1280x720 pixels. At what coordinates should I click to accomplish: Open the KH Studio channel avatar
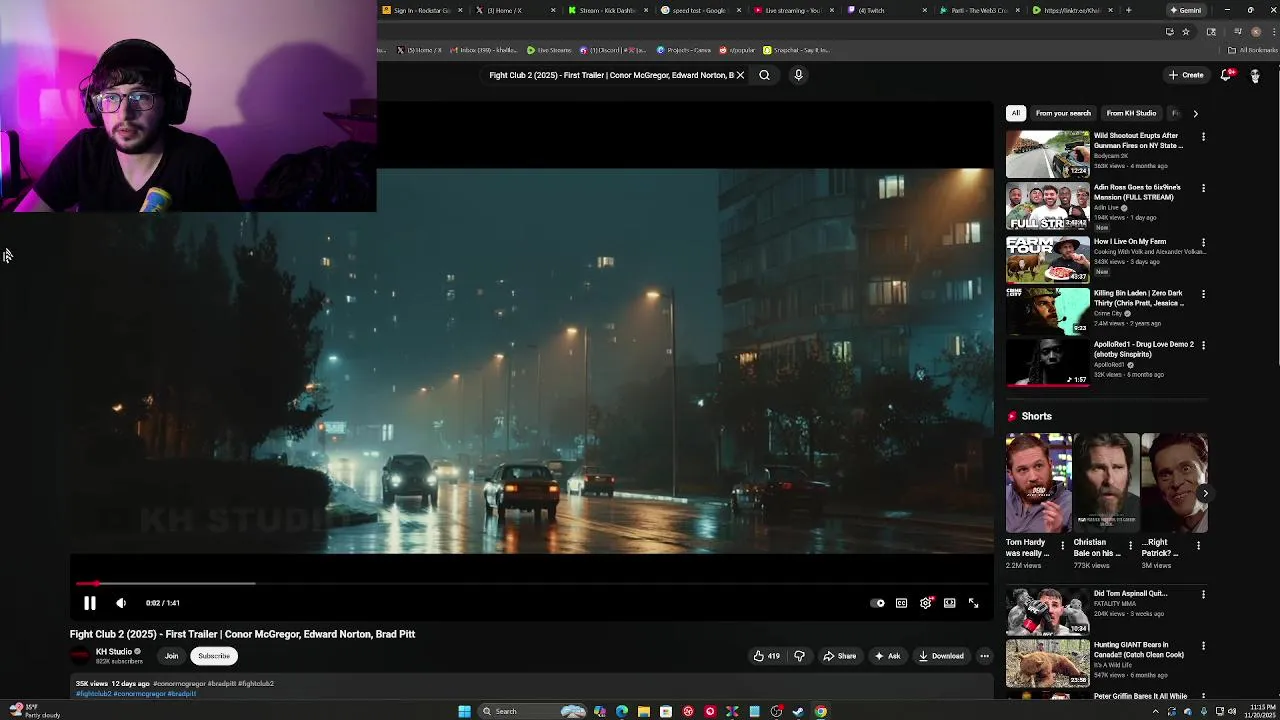(80, 656)
